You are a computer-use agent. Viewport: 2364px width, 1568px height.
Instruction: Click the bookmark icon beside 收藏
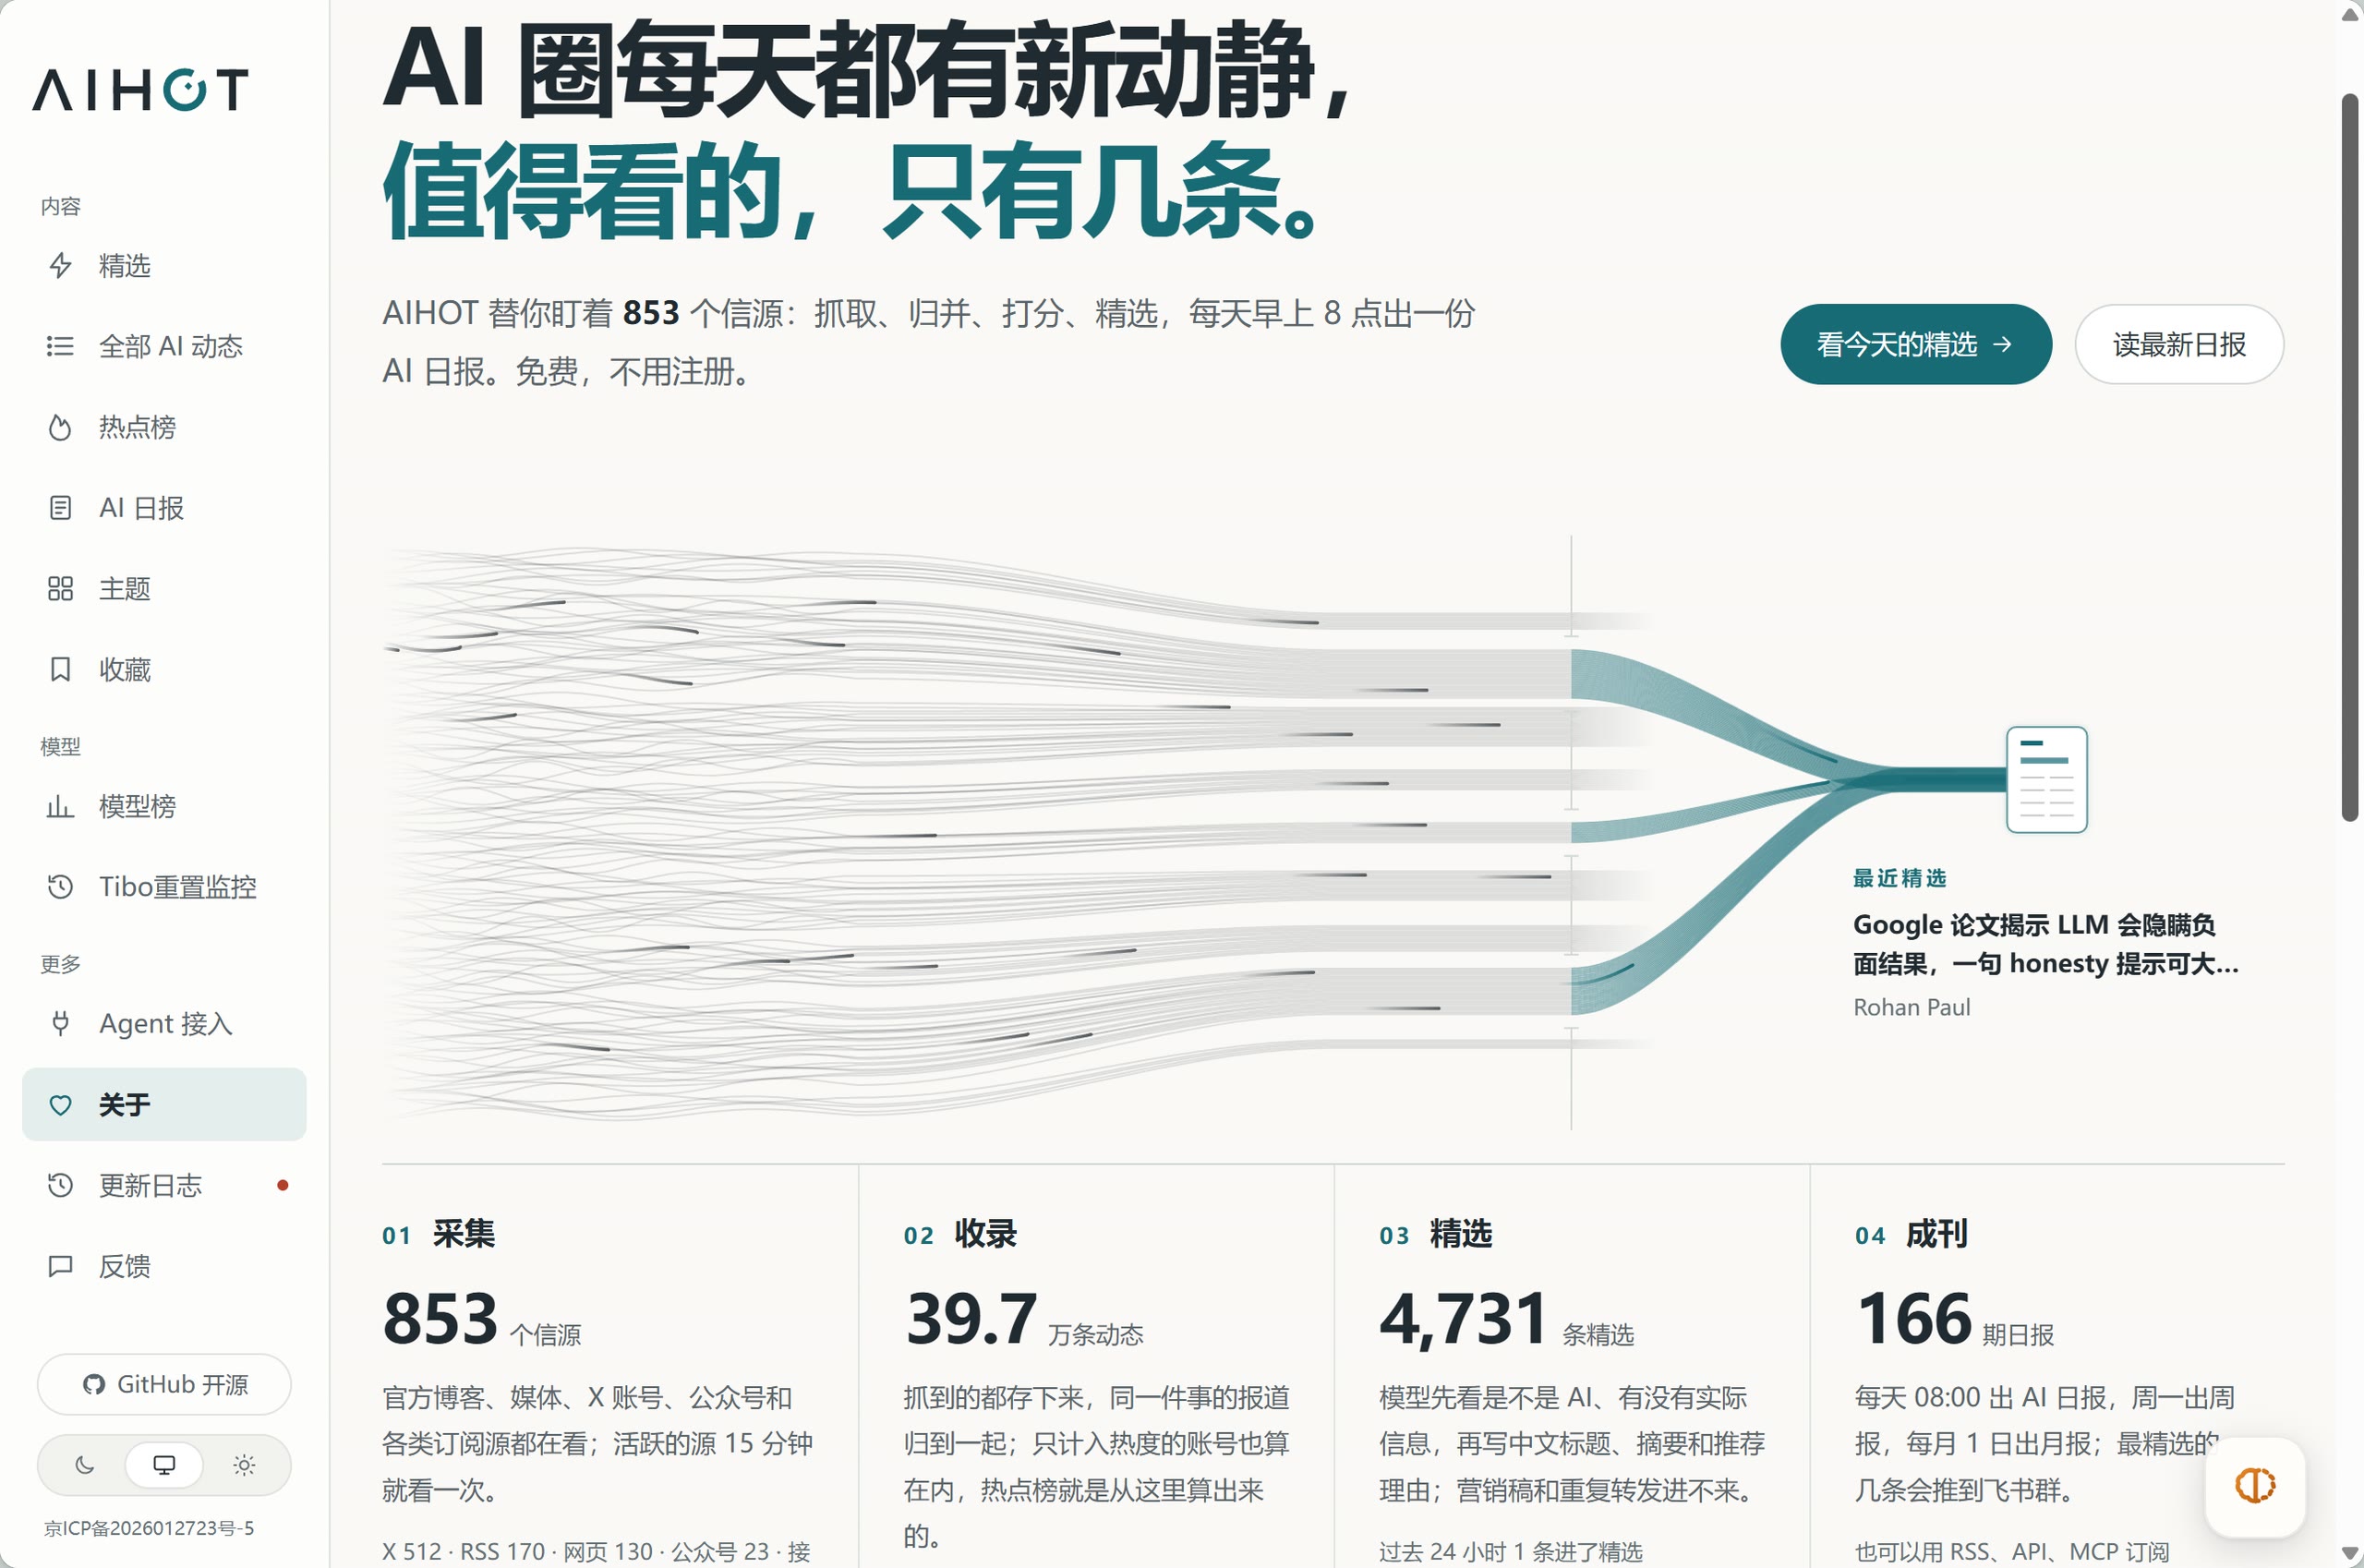pos(61,669)
